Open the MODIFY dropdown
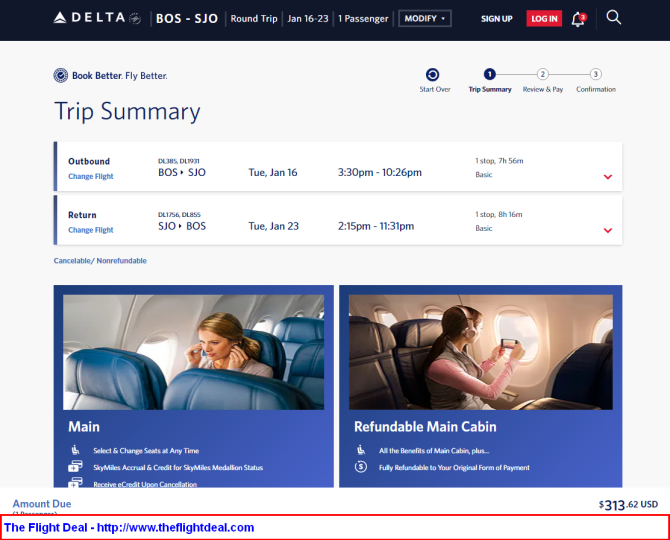The image size is (670, 540). (x=425, y=19)
